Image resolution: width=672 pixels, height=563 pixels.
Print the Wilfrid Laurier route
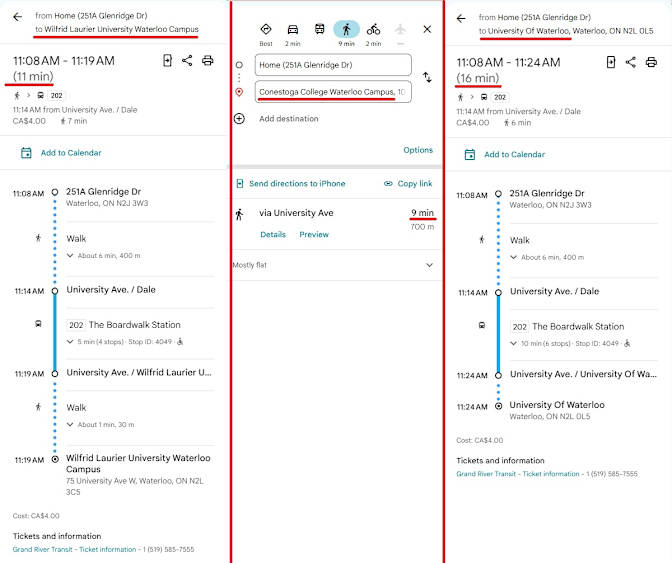pyautogui.click(x=208, y=60)
